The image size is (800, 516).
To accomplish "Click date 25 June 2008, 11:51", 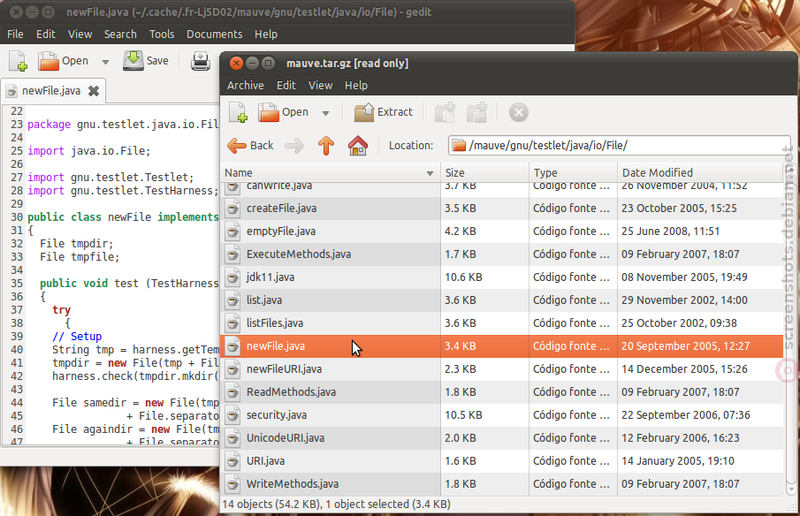I will tap(670, 231).
